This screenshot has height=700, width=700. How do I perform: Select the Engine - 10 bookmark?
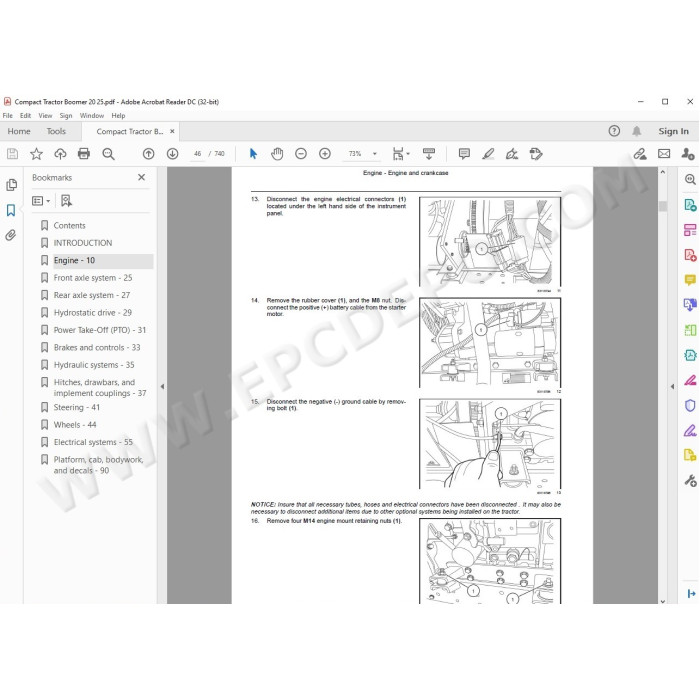[74, 260]
